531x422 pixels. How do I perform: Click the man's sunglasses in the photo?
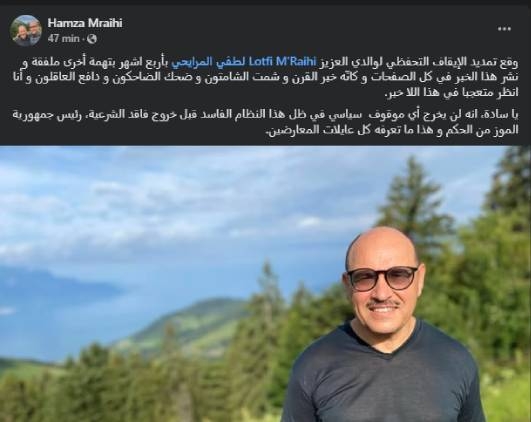[382, 278]
